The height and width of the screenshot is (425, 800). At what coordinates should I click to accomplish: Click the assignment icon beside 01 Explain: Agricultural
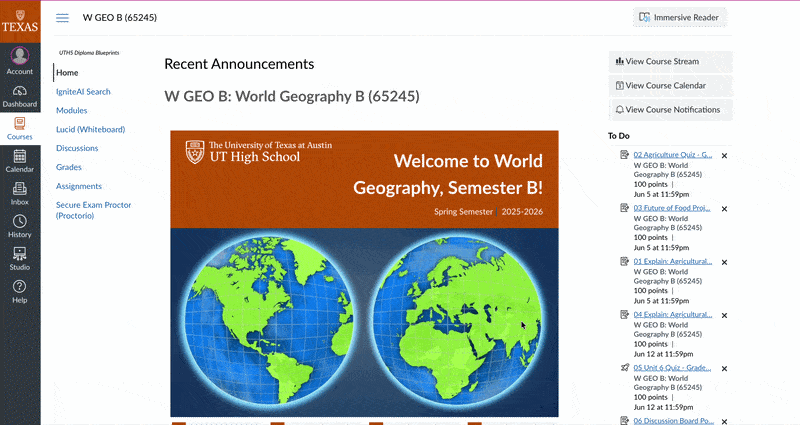tap(624, 261)
